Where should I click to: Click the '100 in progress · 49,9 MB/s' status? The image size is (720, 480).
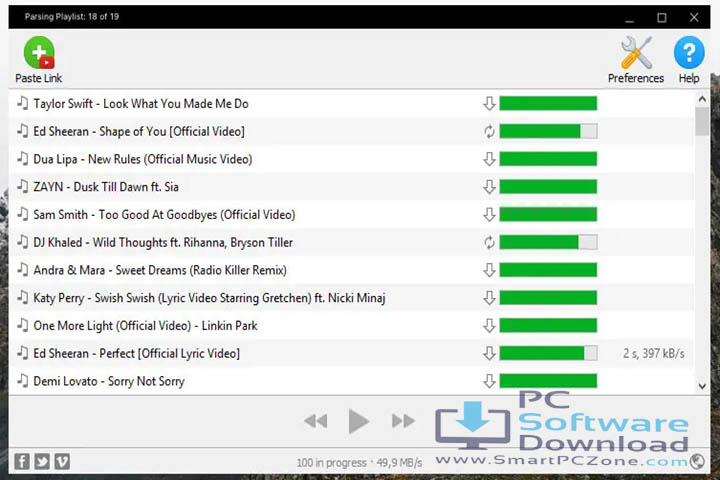coord(359,463)
